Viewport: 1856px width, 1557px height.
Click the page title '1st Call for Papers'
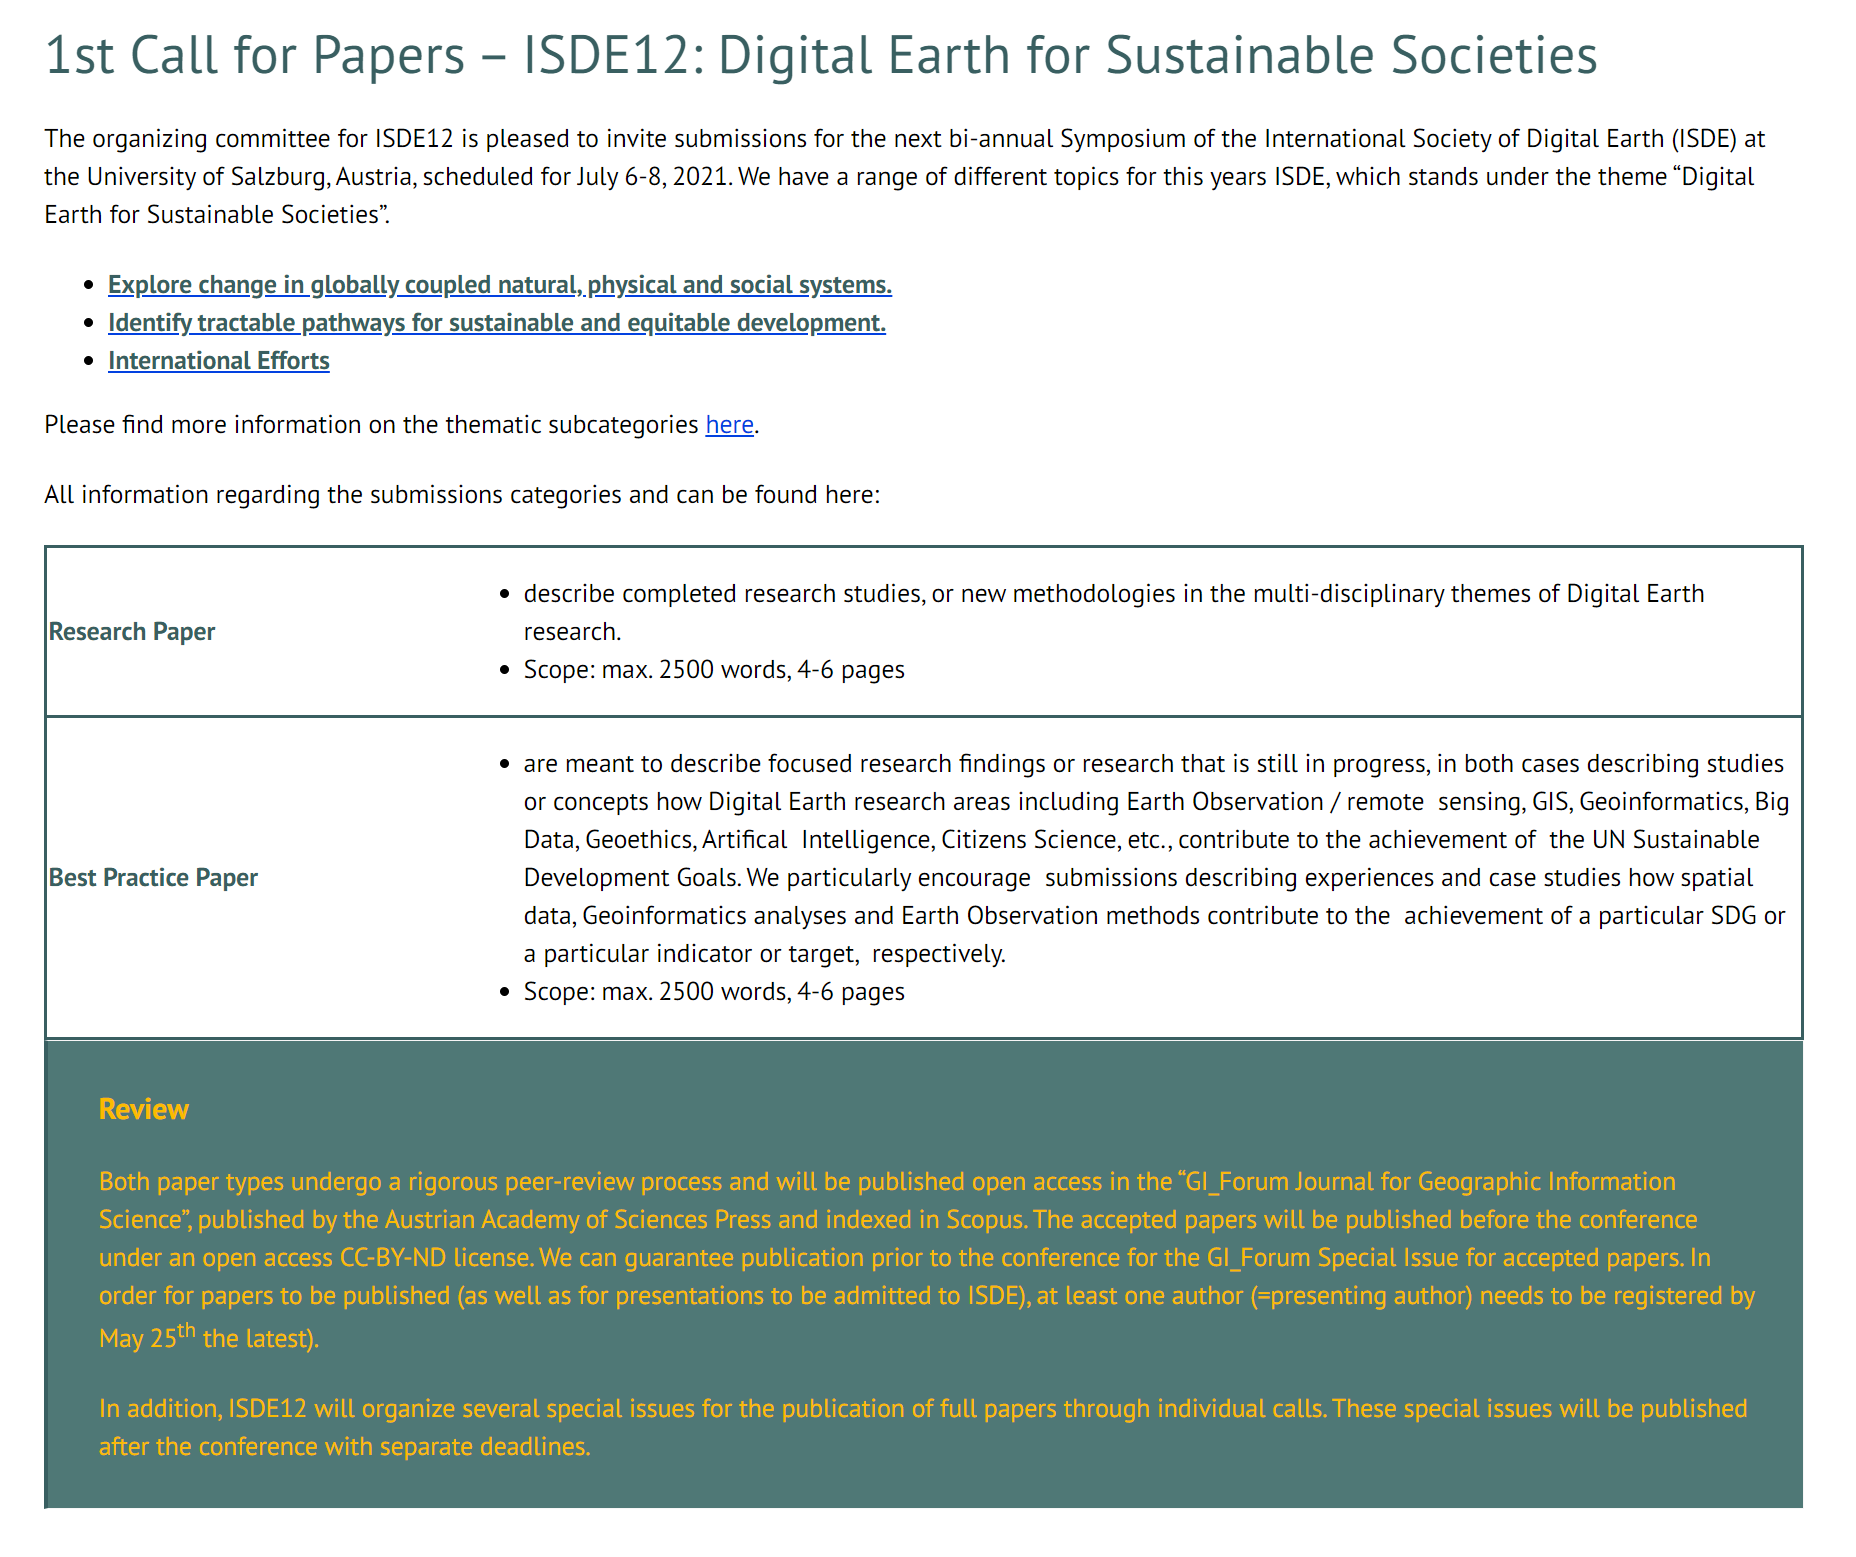click(820, 55)
